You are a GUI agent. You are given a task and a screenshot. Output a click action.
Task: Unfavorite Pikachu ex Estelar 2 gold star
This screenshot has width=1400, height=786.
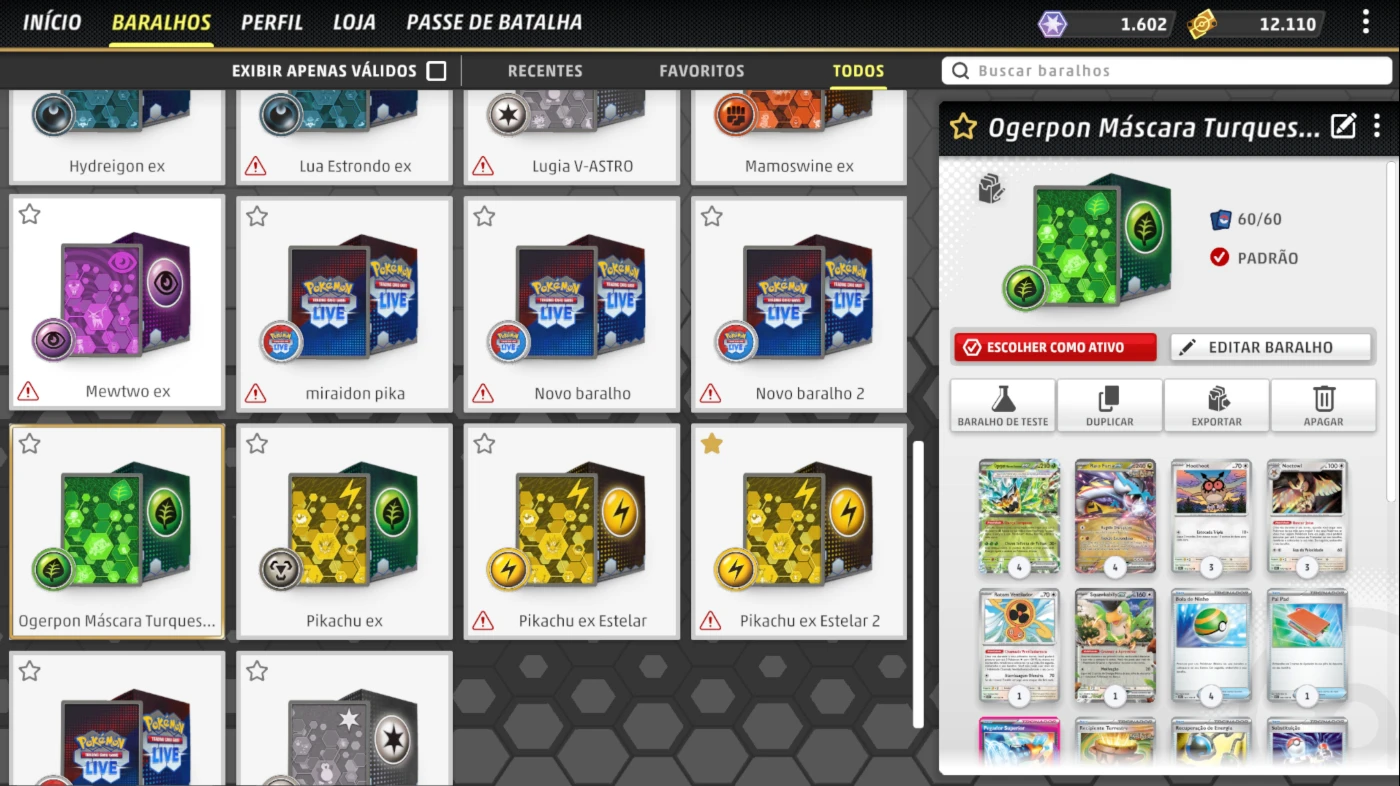coord(712,443)
